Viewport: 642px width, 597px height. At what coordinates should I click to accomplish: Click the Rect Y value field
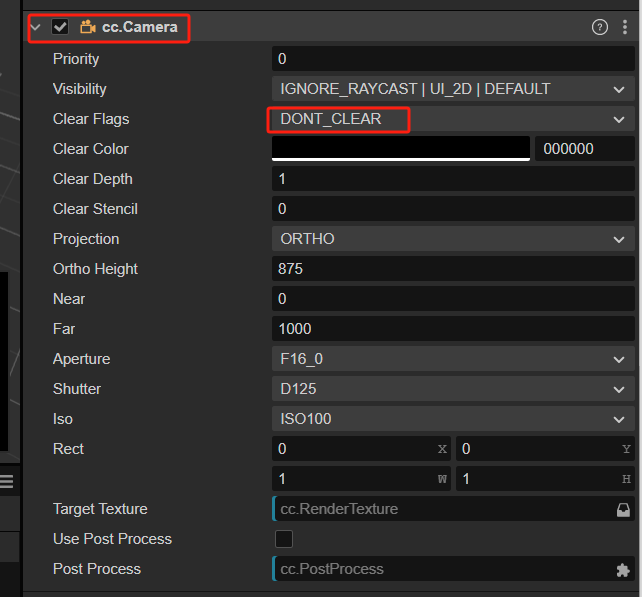point(545,449)
